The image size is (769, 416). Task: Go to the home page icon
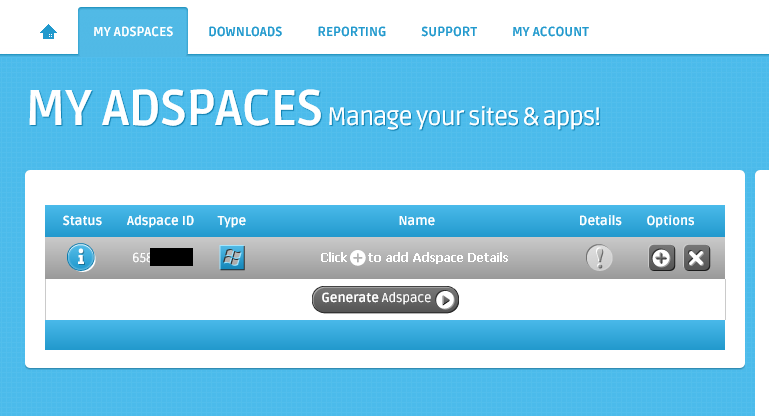coord(49,32)
